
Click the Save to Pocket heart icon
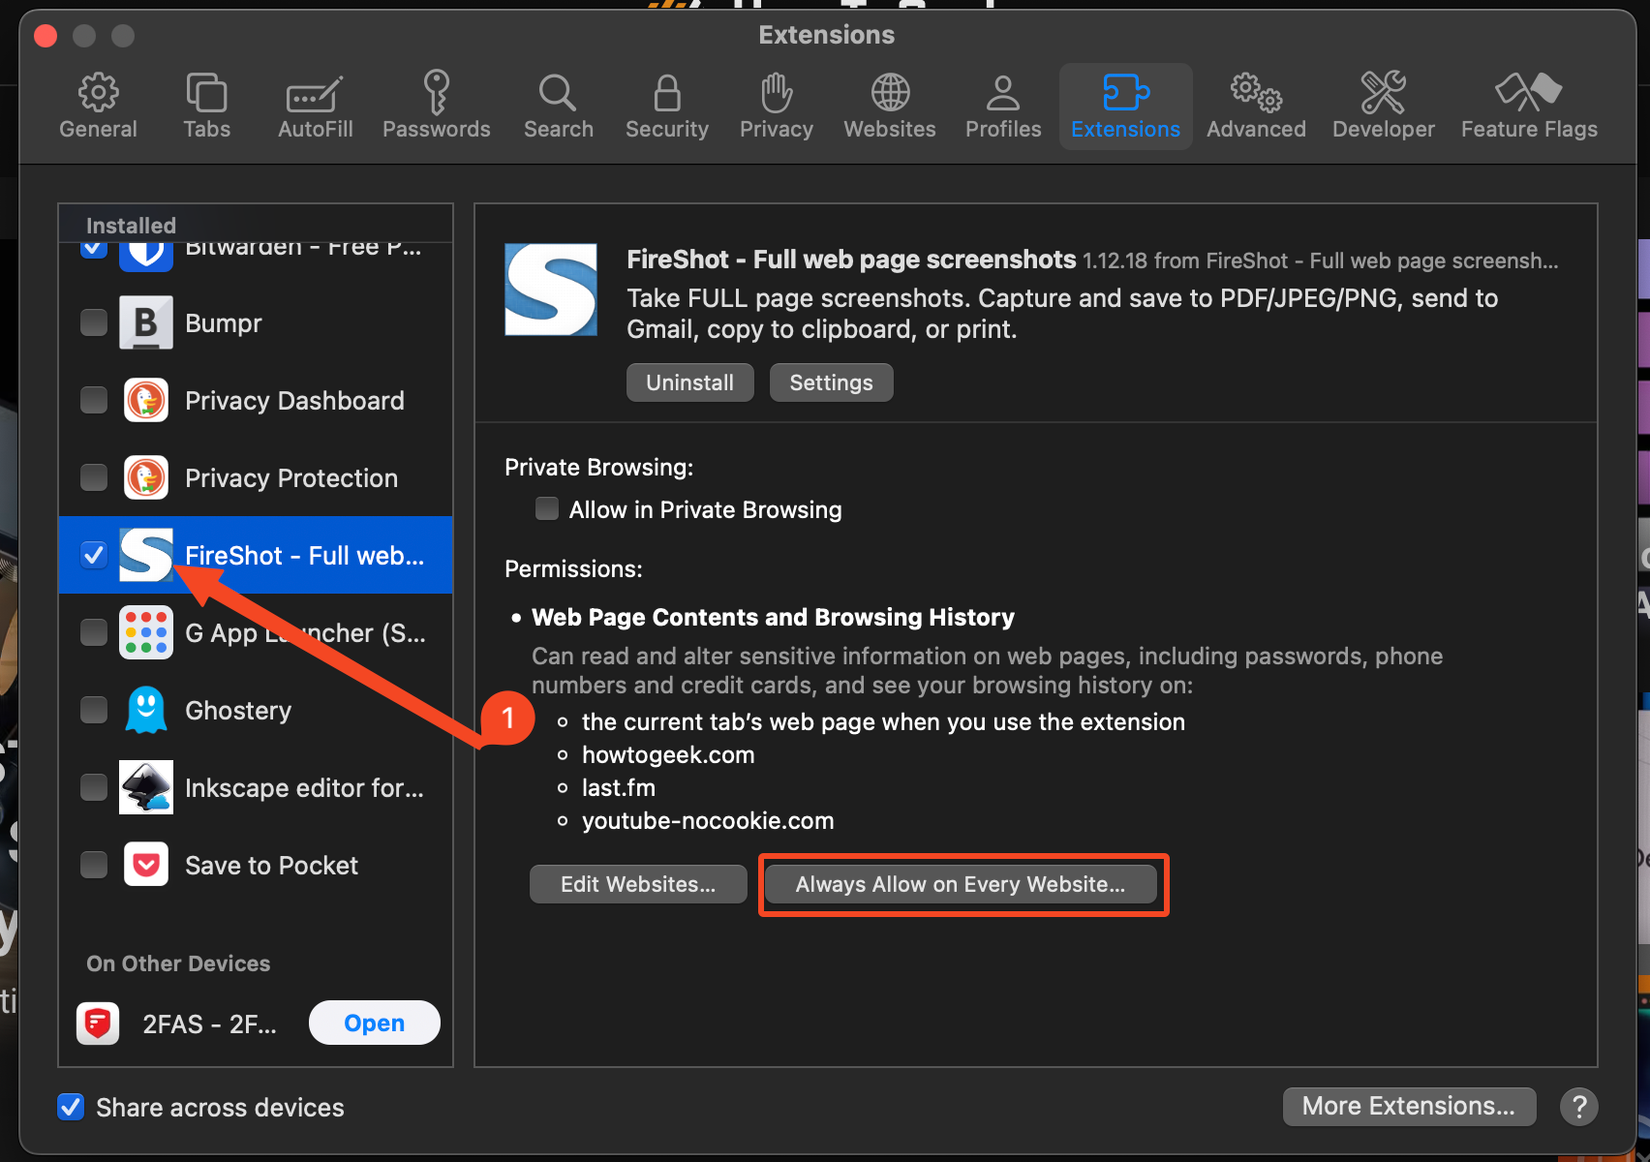[146, 864]
